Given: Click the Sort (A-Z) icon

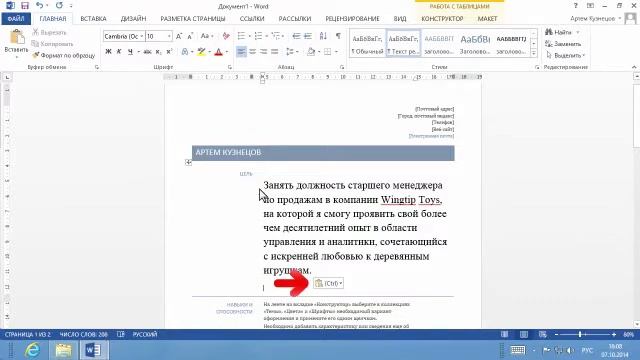Looking at the screenshot, I should point(323,36).
